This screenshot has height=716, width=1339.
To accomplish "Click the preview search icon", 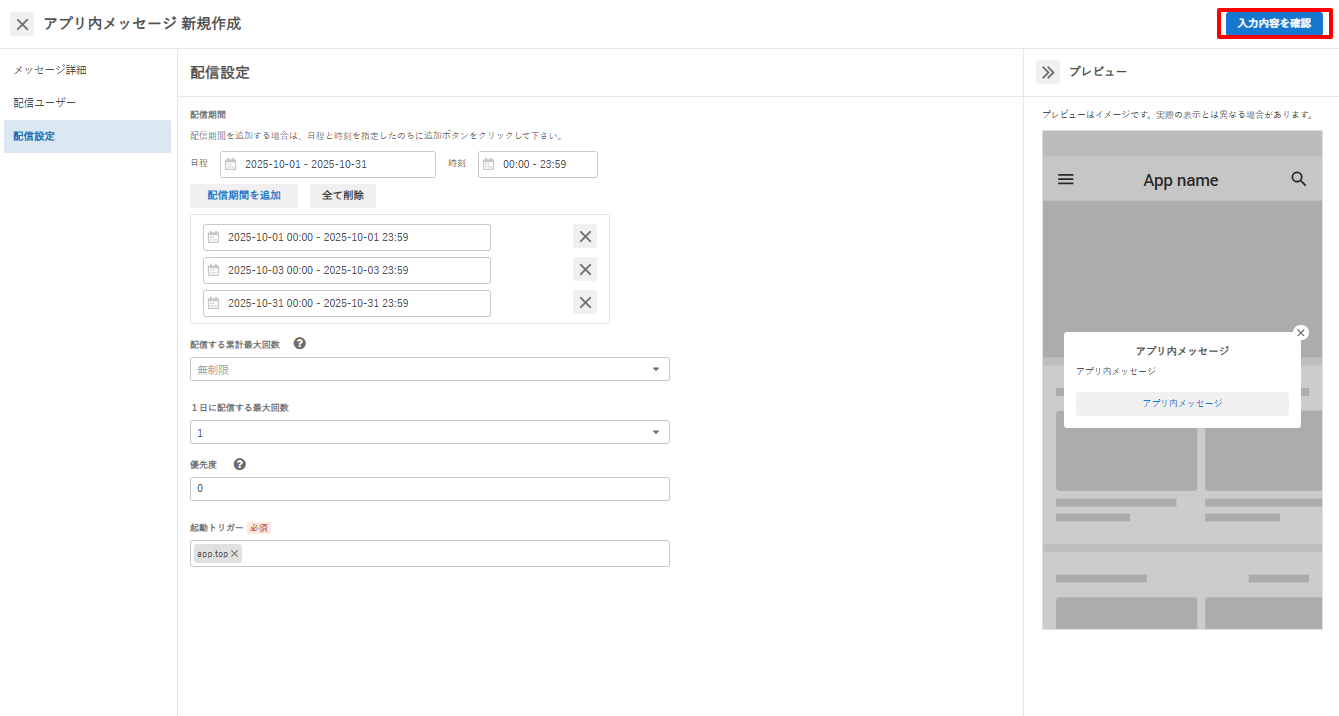I will pyautogui.click(x=1299, y=179).
